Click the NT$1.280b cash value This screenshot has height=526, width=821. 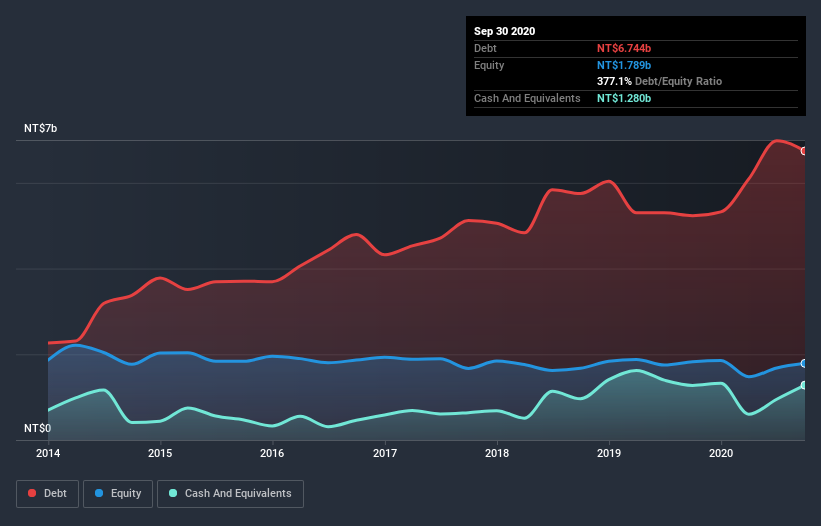624,98
